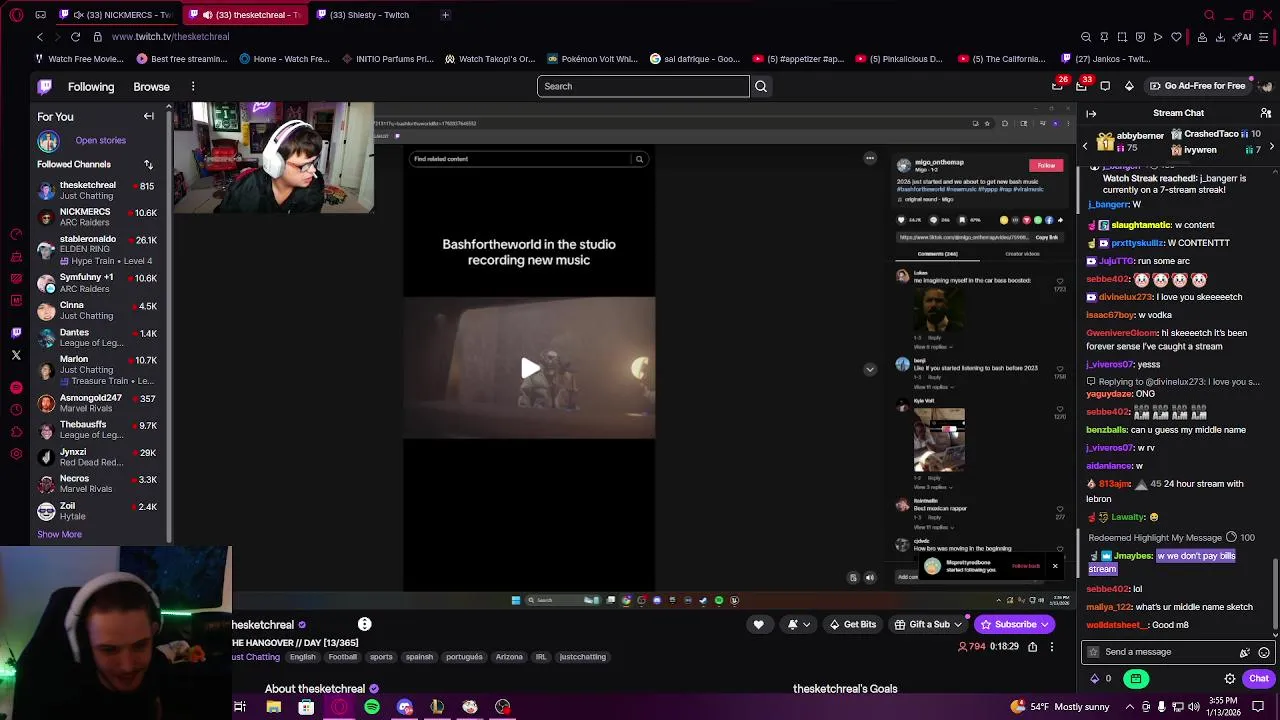The image size is (1280, 720).
Task: Toggle notification bell for thesketchreal
Action: pos(796,625)
